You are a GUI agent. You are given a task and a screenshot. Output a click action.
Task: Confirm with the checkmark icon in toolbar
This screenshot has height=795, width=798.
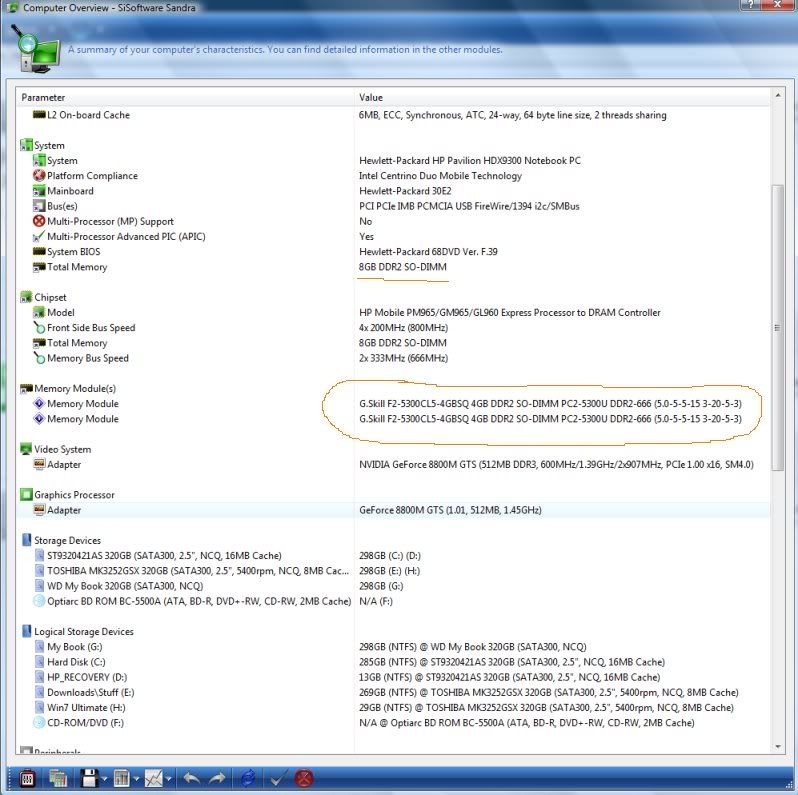click(277, 778)
